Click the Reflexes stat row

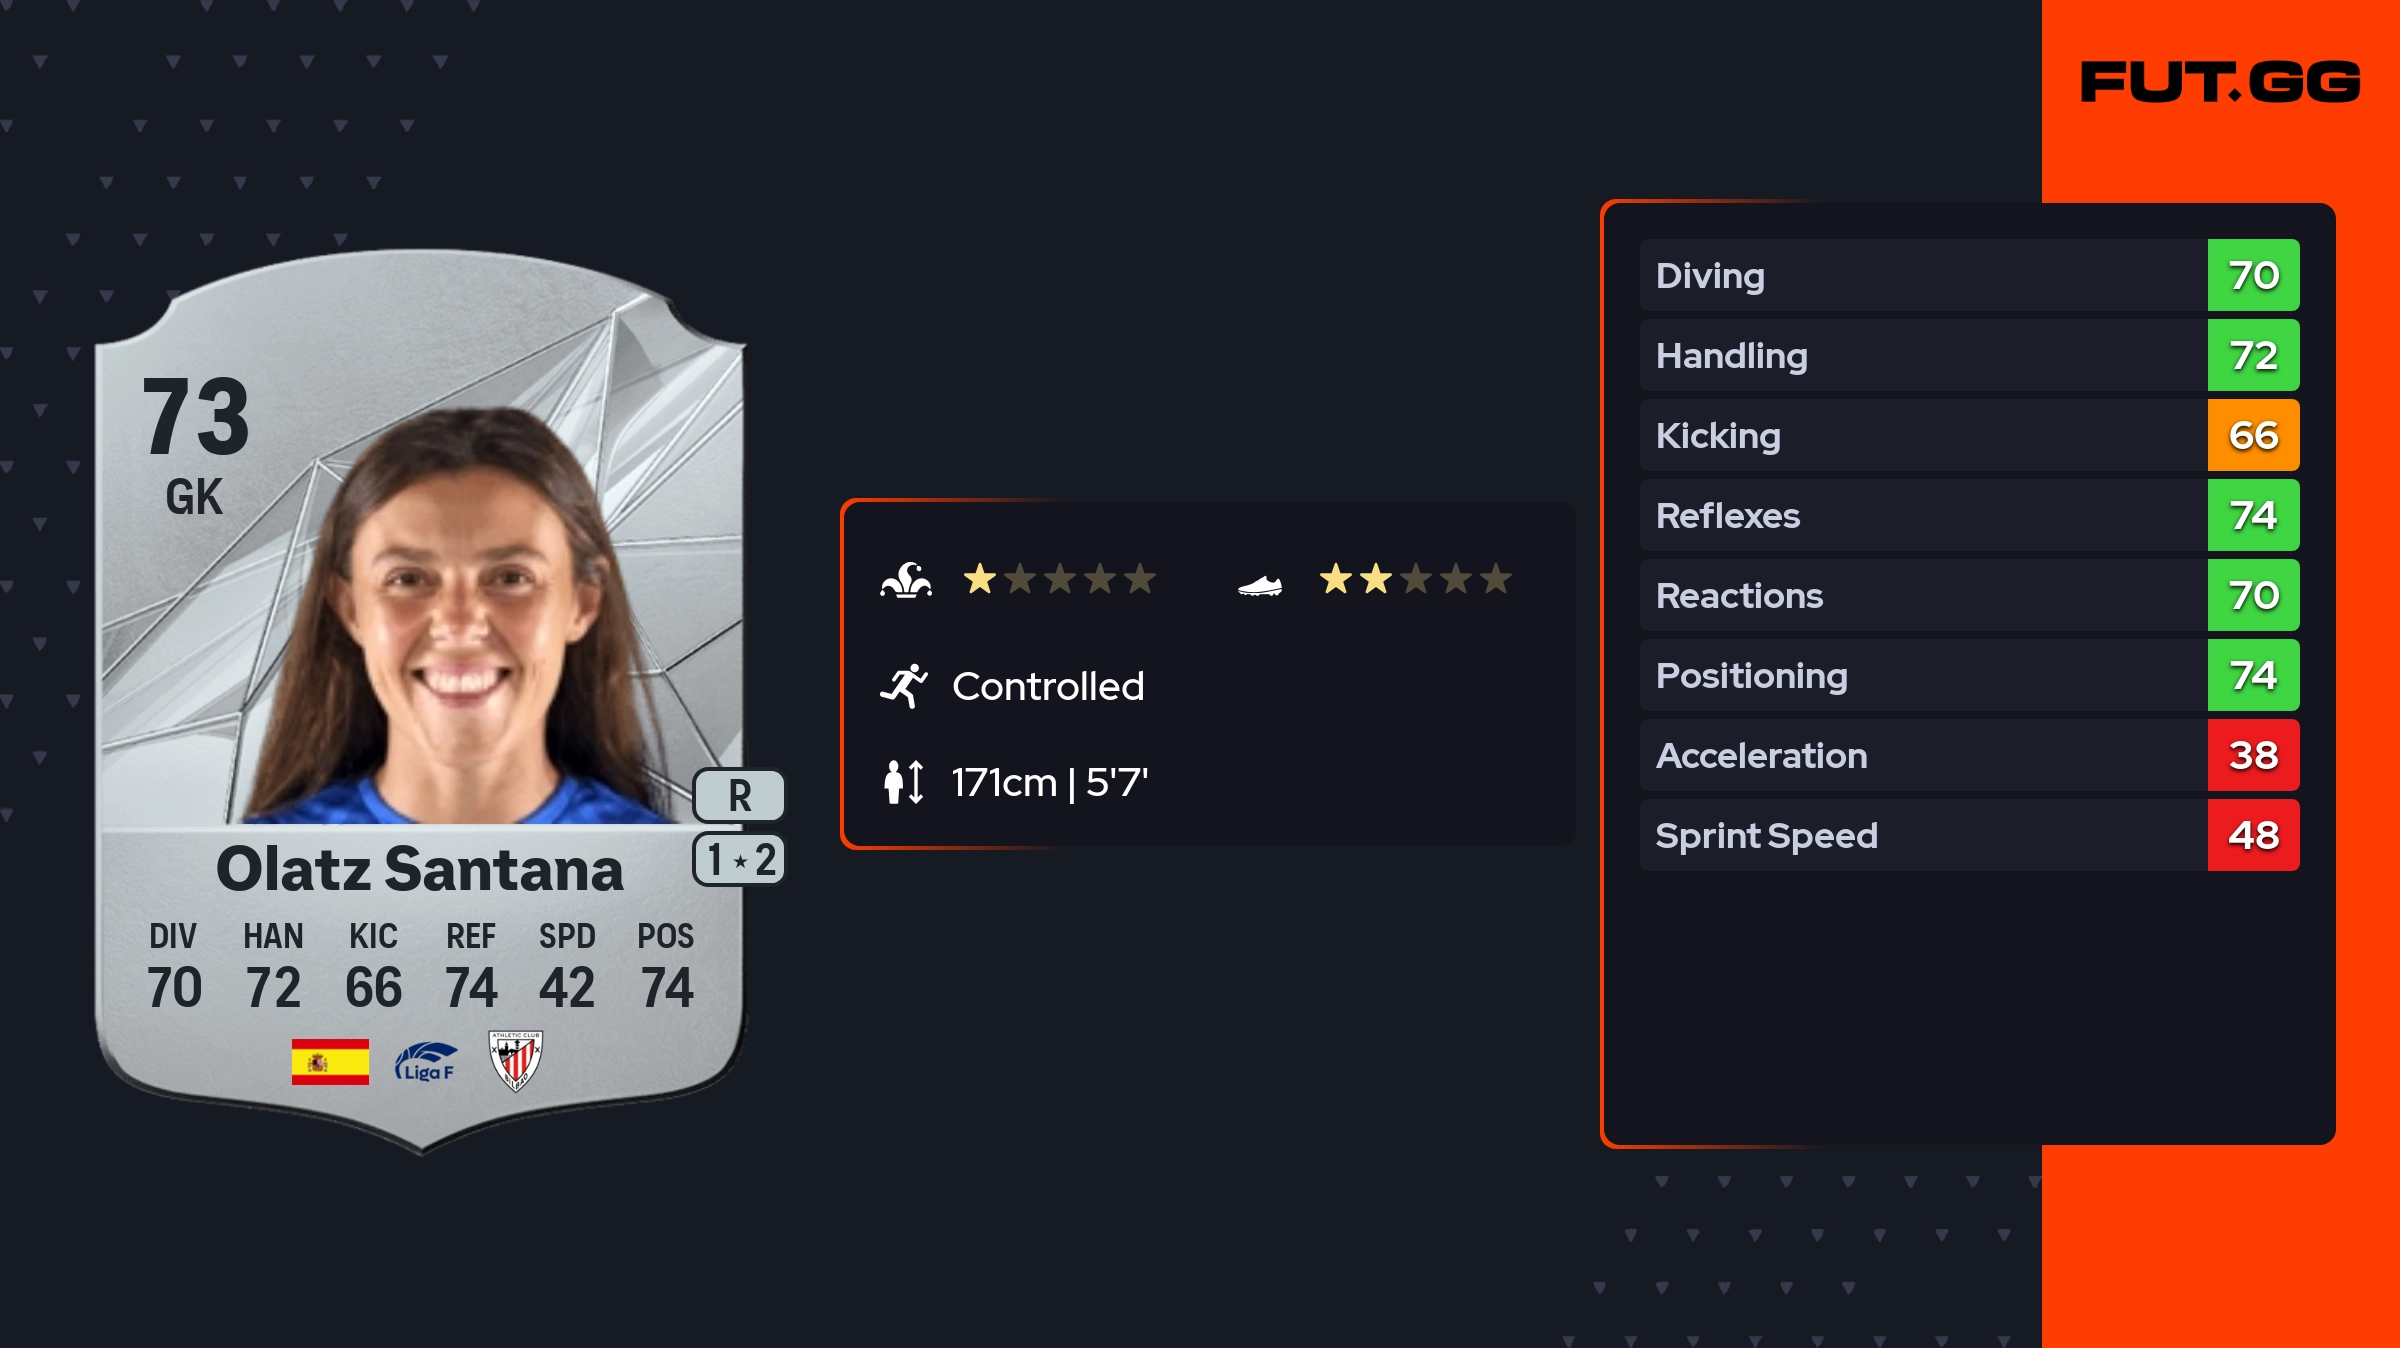[x=1922, y=515]
